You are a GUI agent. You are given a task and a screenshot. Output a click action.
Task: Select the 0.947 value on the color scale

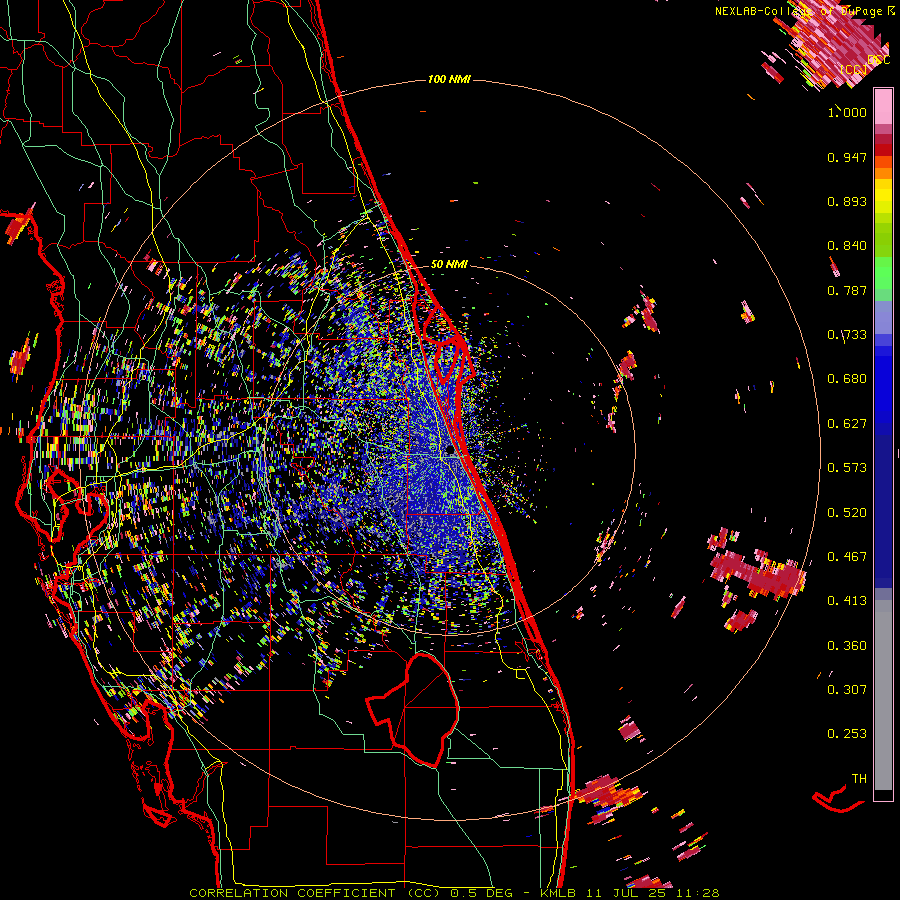[847, 157]
